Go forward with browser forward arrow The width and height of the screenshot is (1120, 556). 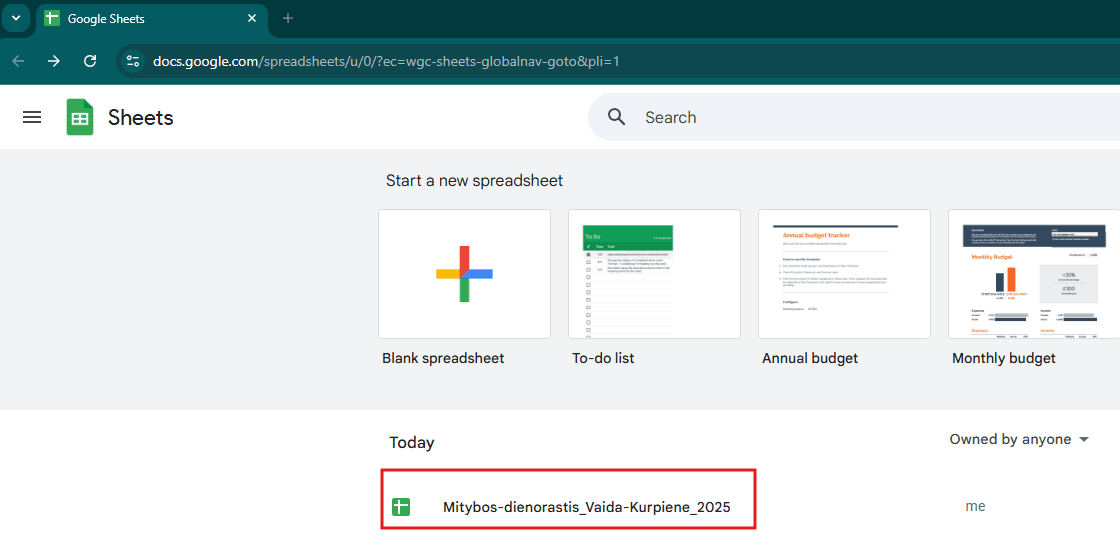click(54, 61)
